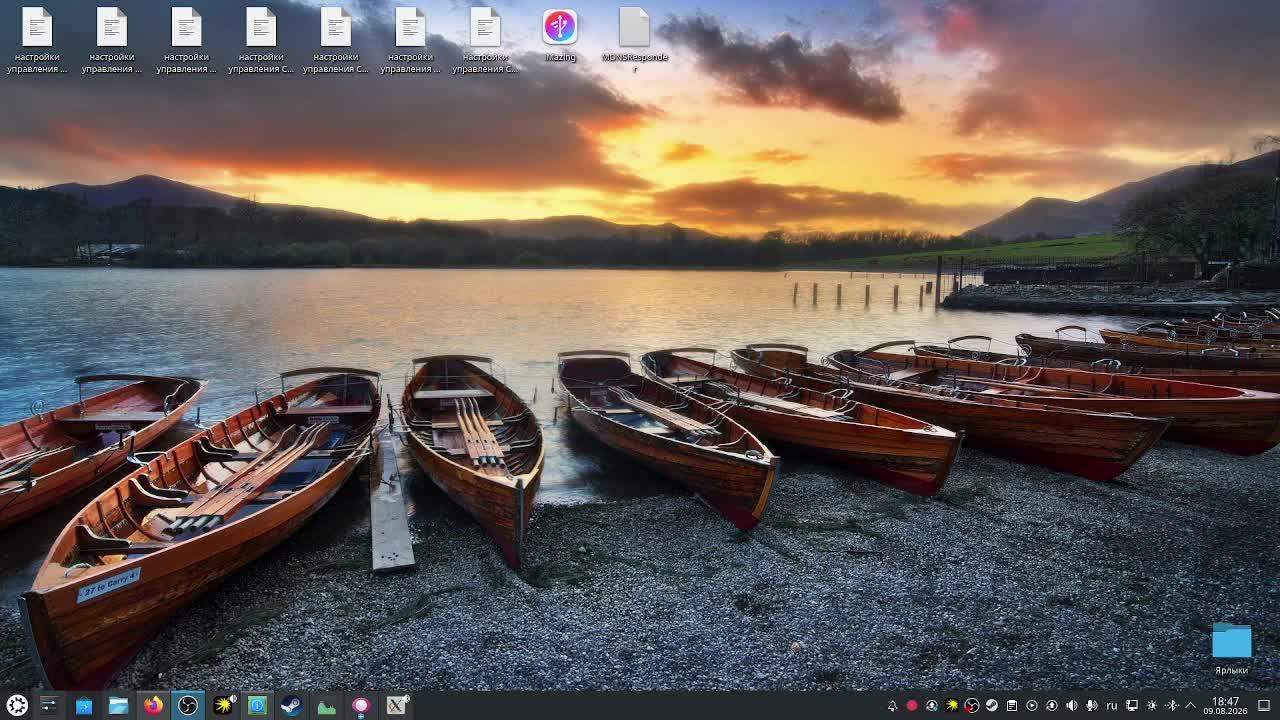Open the blue info app on taskbar
The image size is (1280, 720).
point(257,705)
